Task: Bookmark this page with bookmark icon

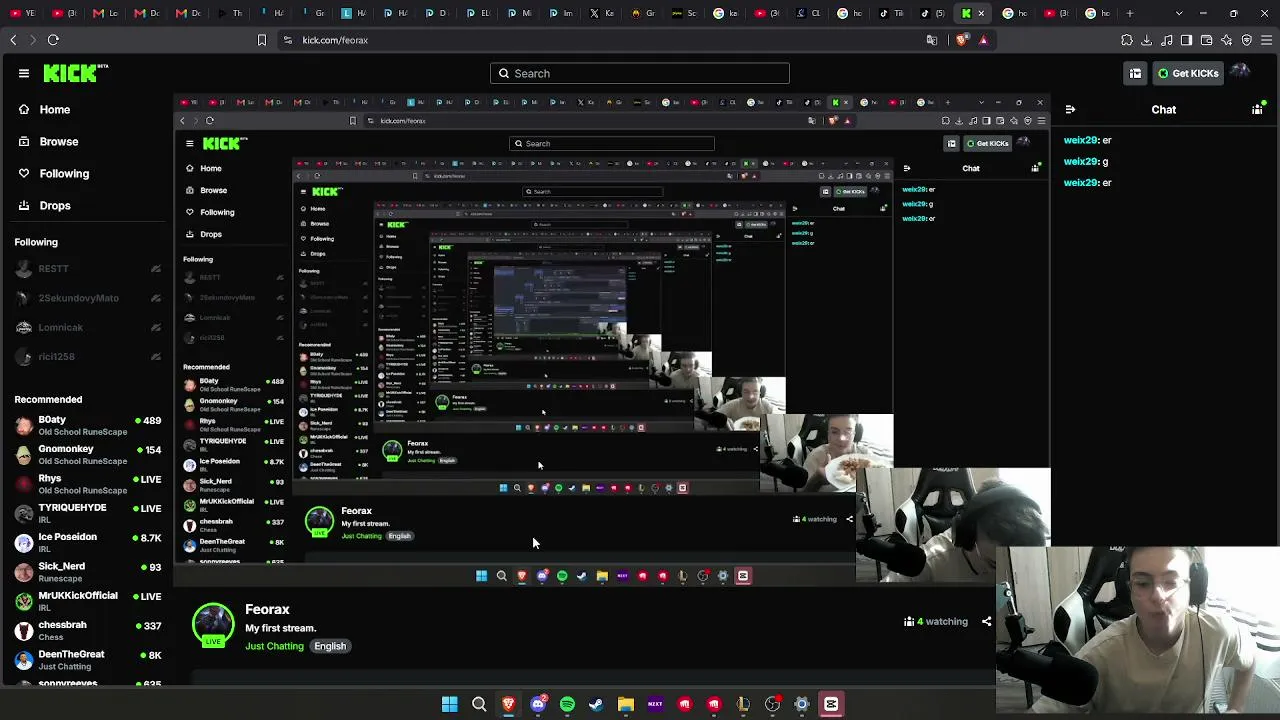Action: click(x=262, y=40)
